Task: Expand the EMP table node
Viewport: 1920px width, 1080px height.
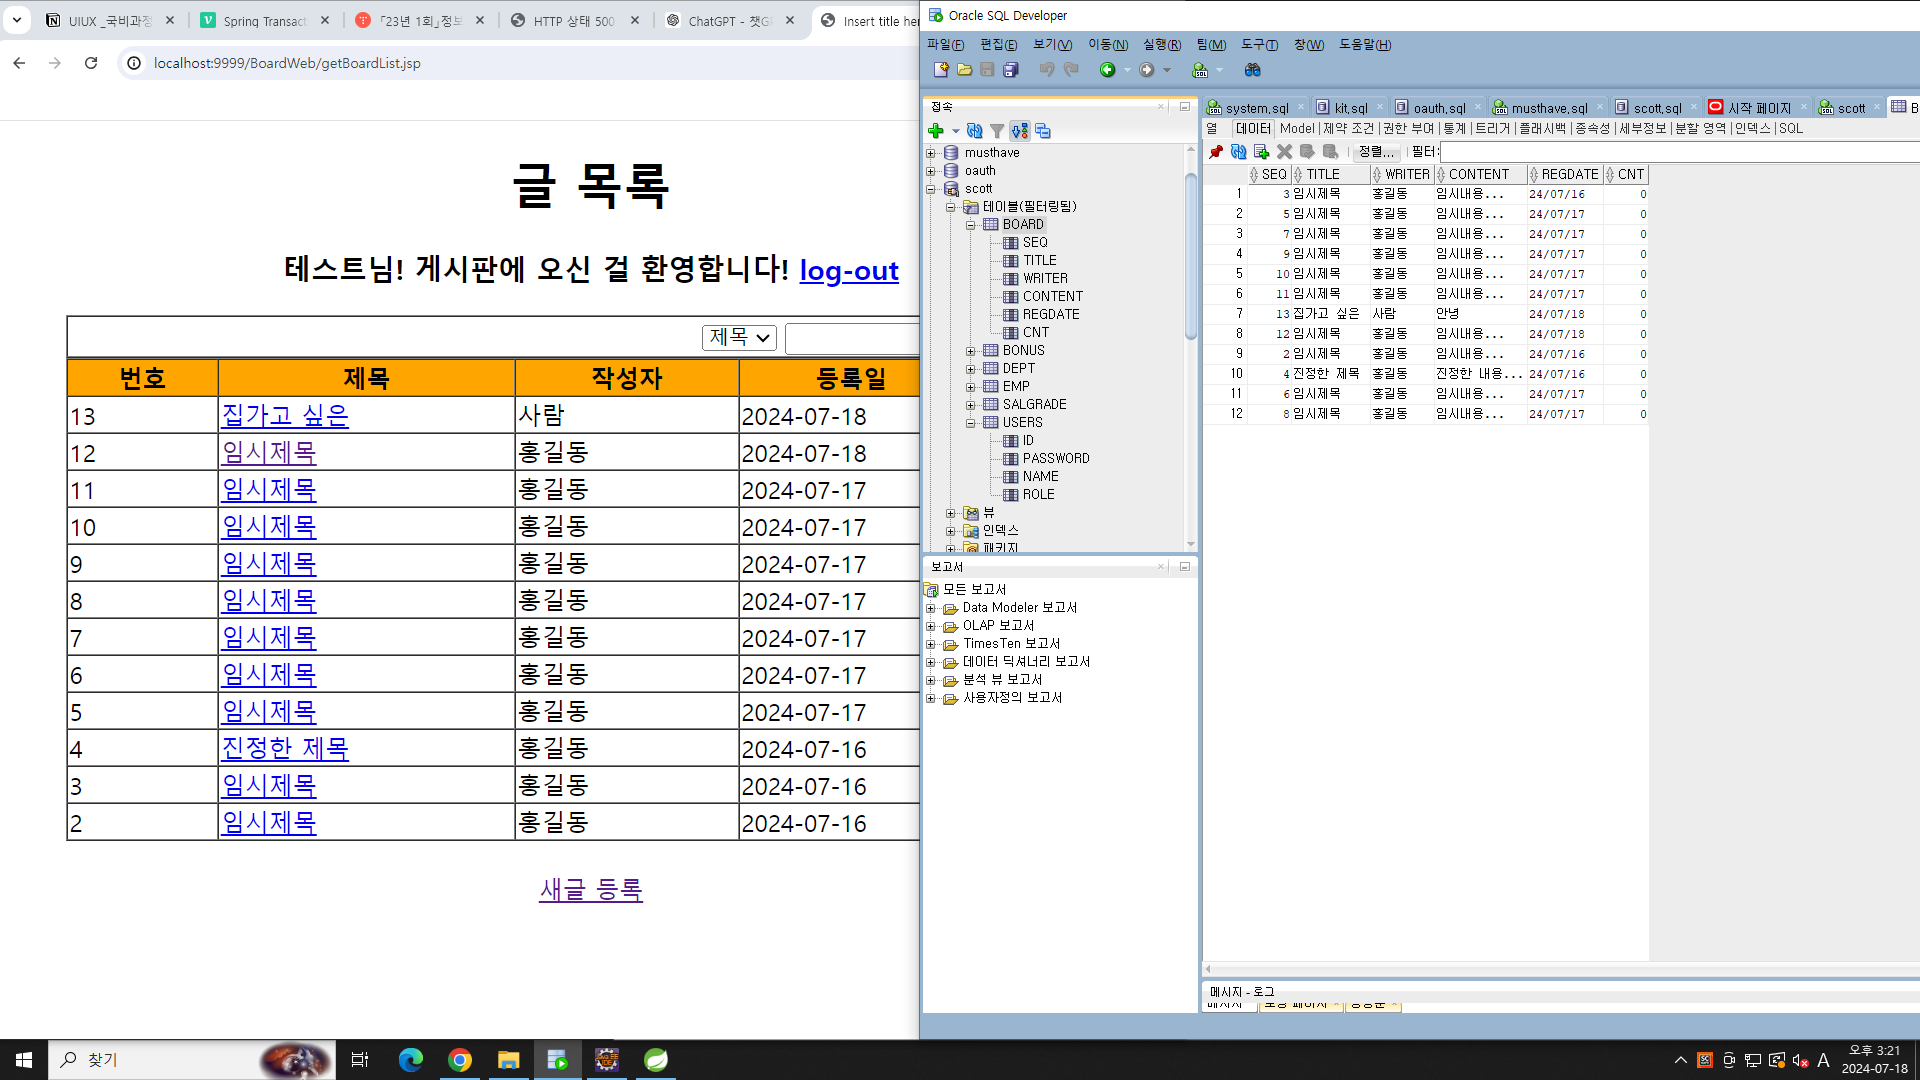Action: 970,387
